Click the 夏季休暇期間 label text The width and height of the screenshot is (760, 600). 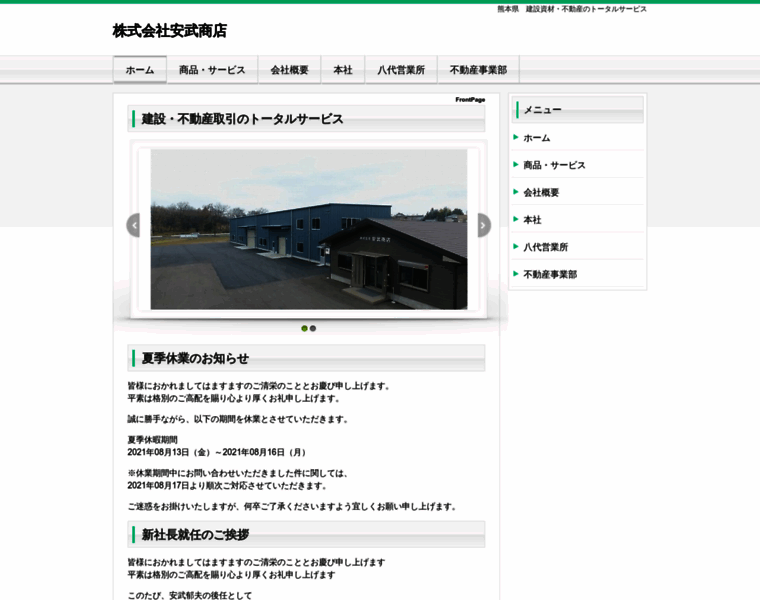click(x=153, y=440)
